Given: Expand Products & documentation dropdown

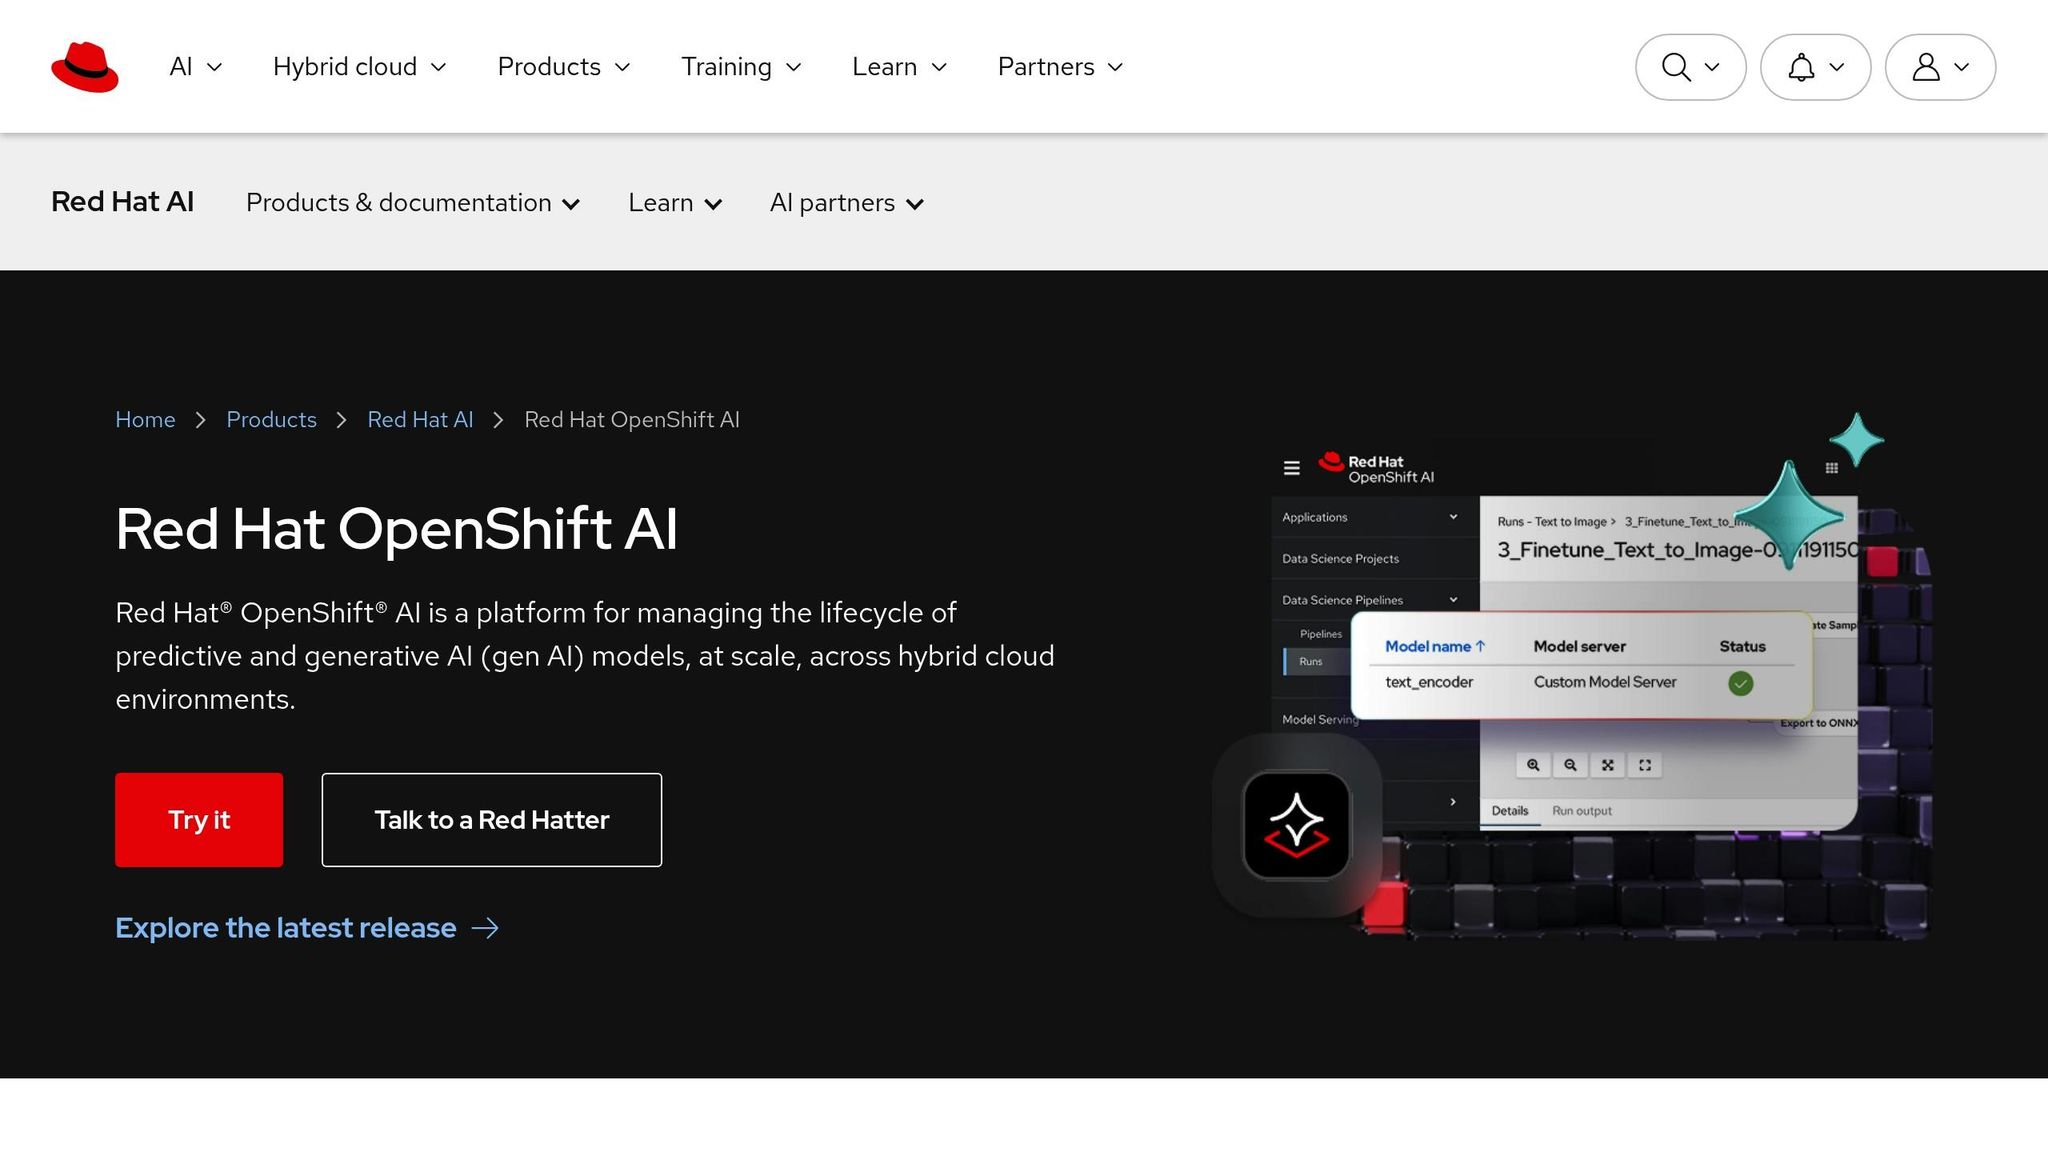Looking at the screenshot, I should point(412,203).
